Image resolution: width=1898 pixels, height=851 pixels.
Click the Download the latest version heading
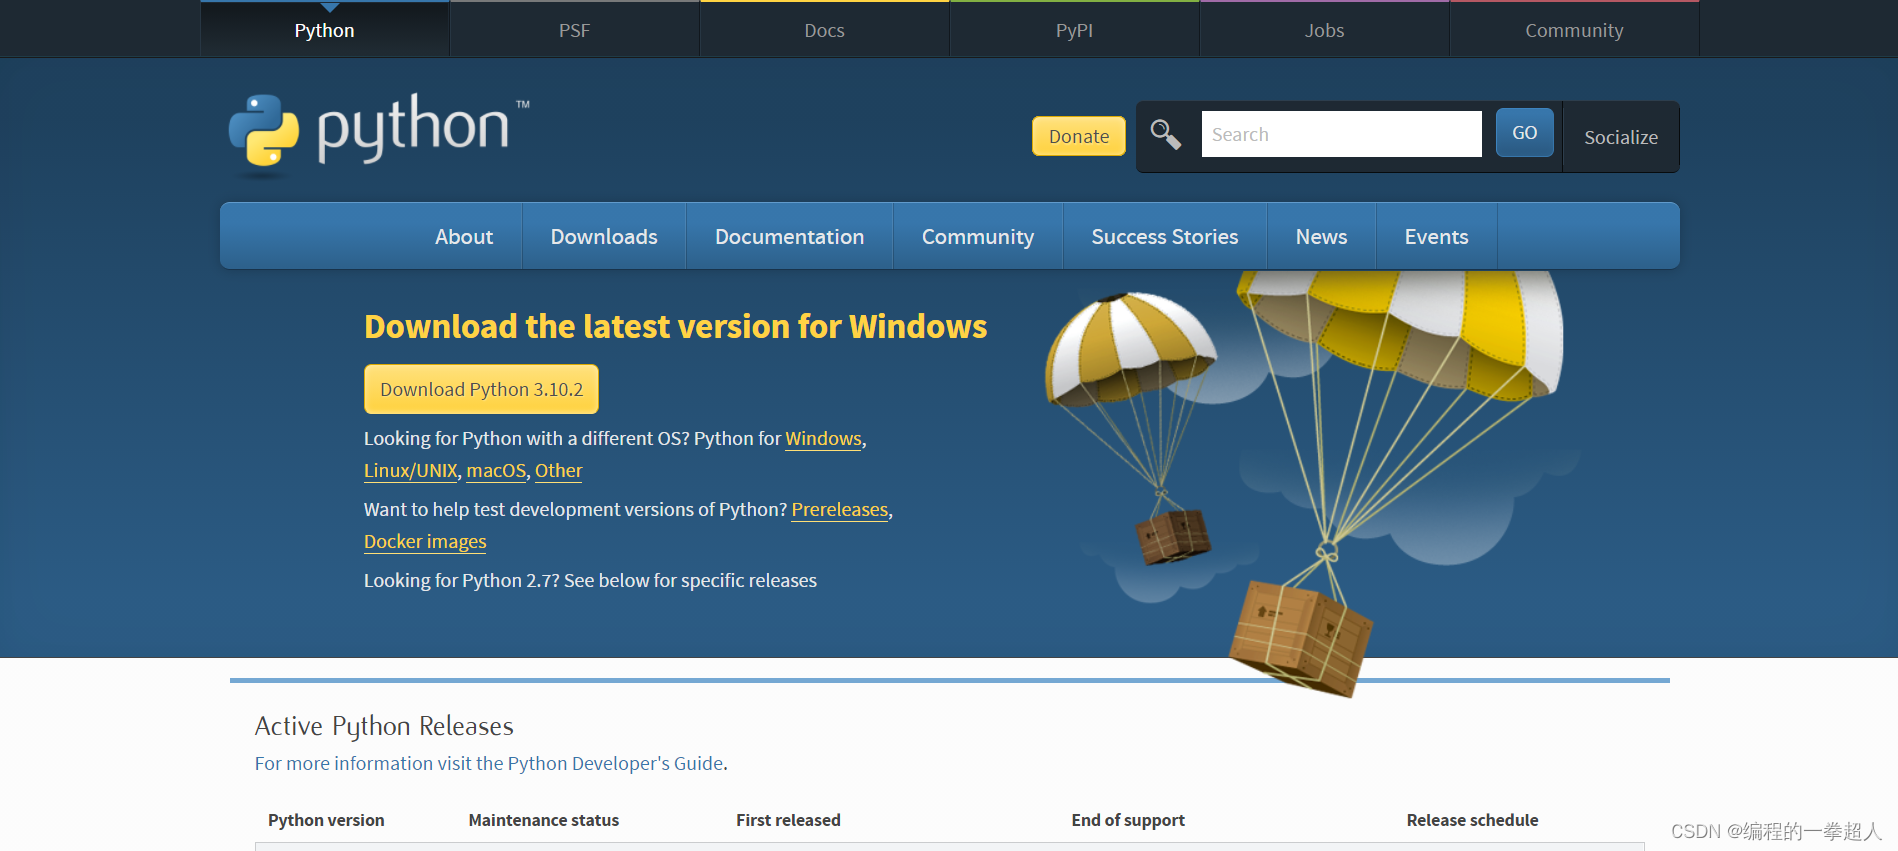coord(675,326)
